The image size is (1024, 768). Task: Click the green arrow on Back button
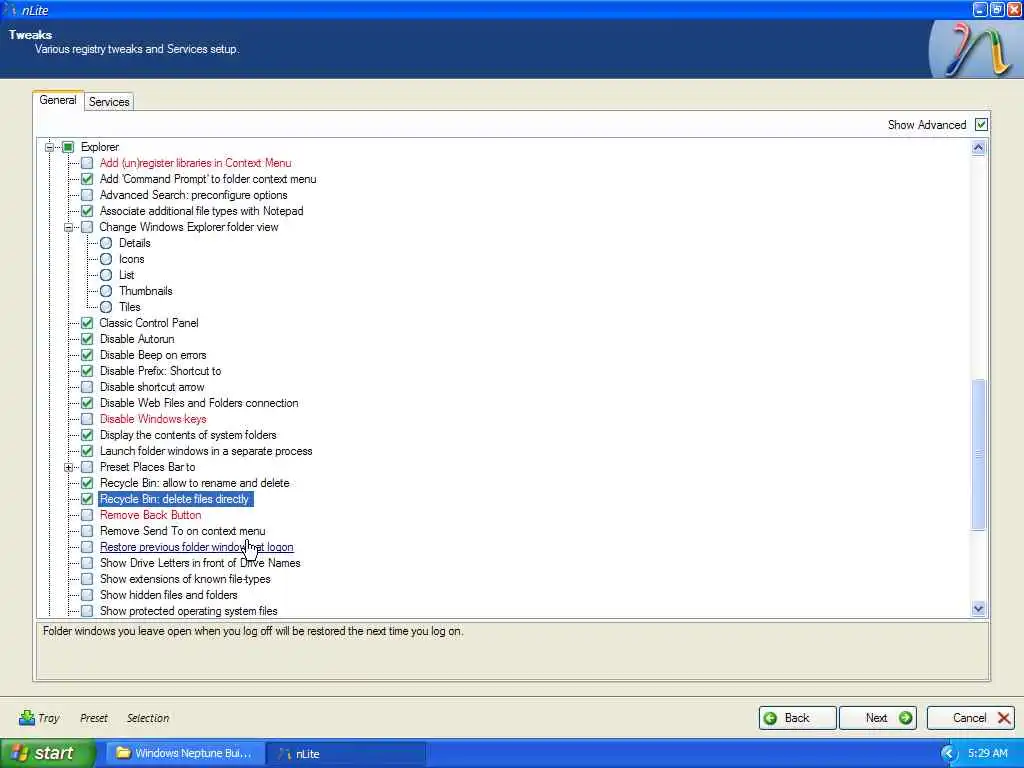(771, 718)
